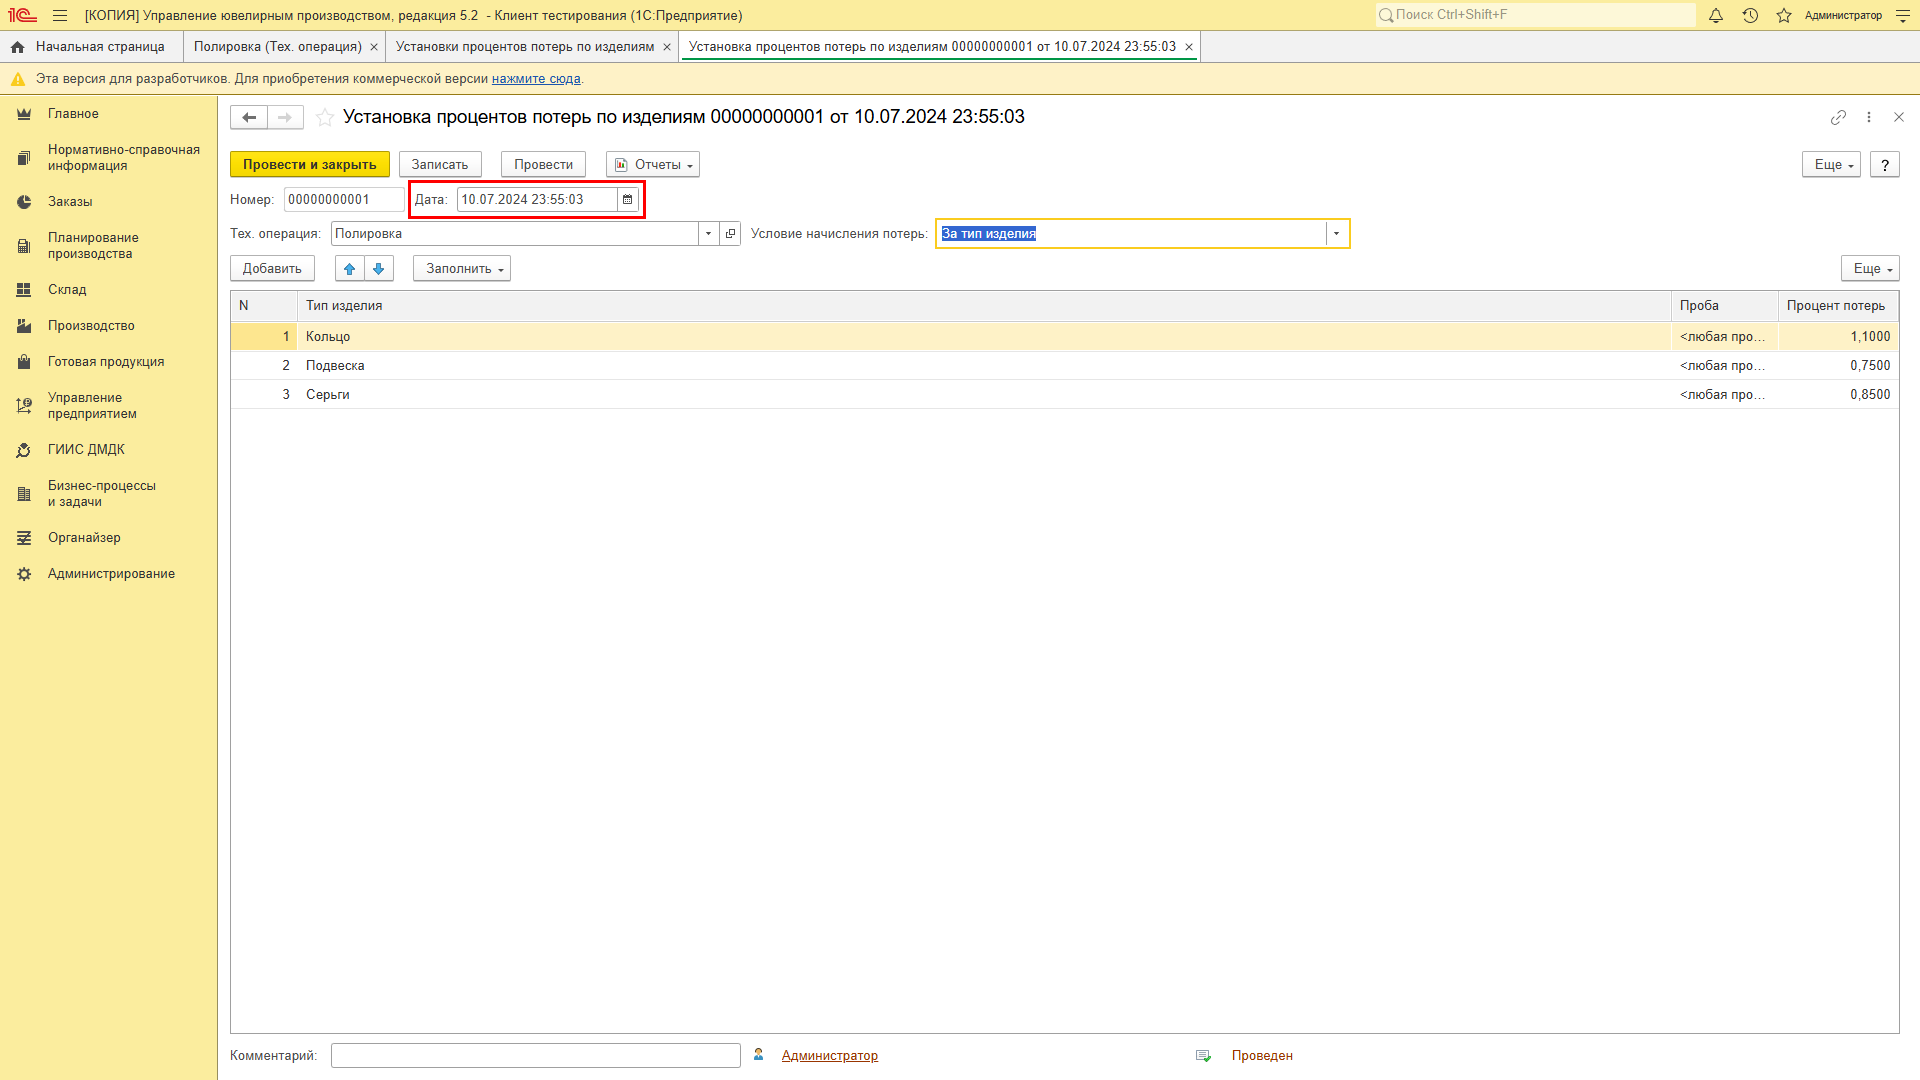This screenshot has height=1080, width=1920.
Task: Click Записать button
Action: pyautogui.click(x=440, y=165)
